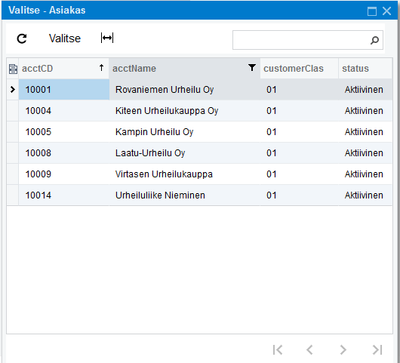Click the sort arrow on acctCD column
The image size is (400, 363).
click(x=102, y=68)
